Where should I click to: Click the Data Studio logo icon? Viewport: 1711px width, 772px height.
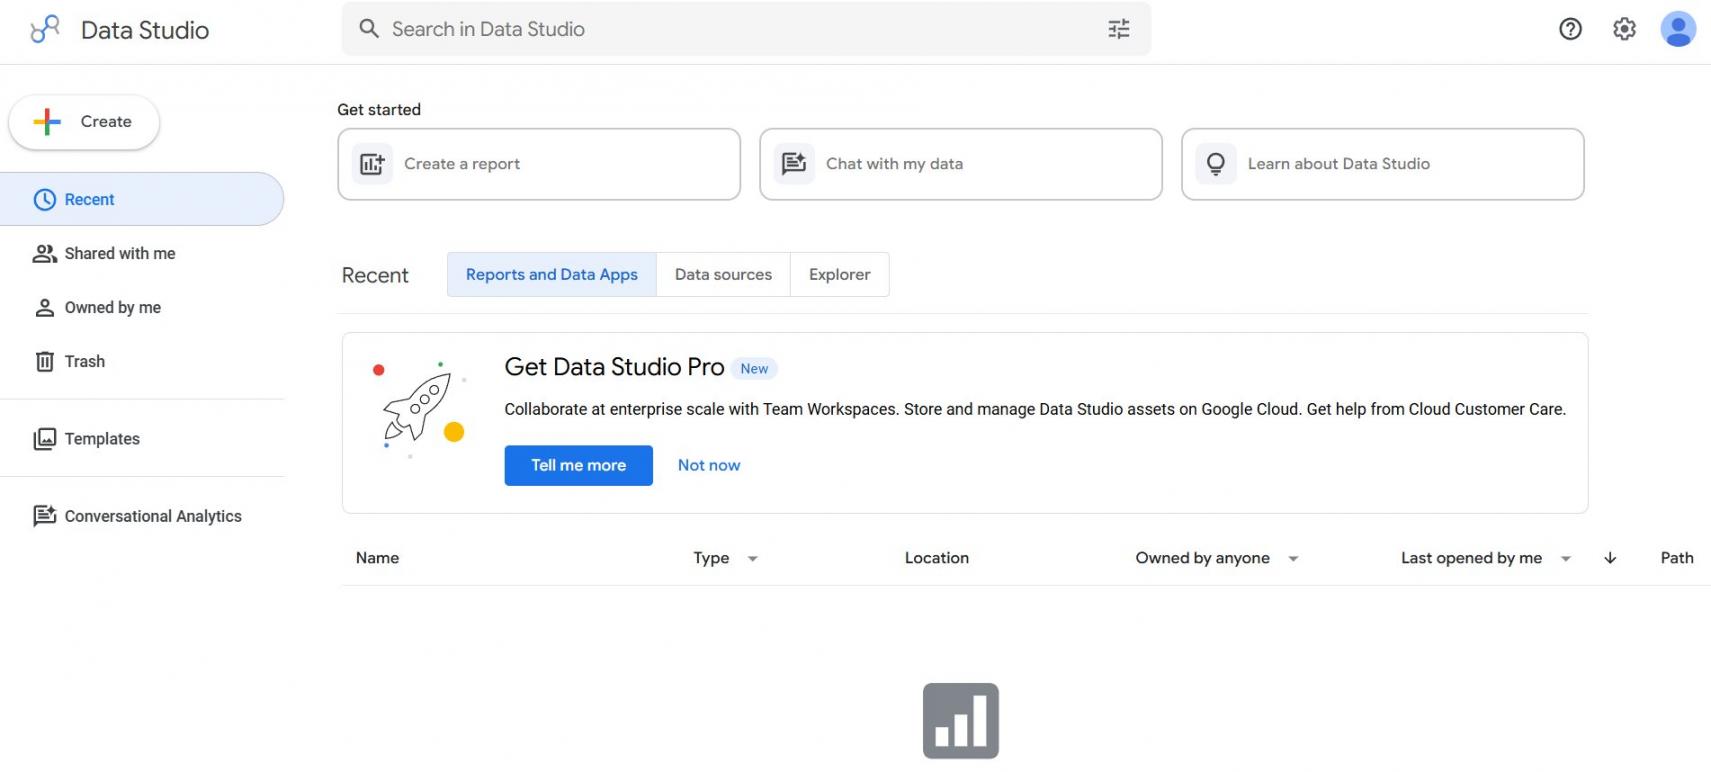tap(45, 29)
